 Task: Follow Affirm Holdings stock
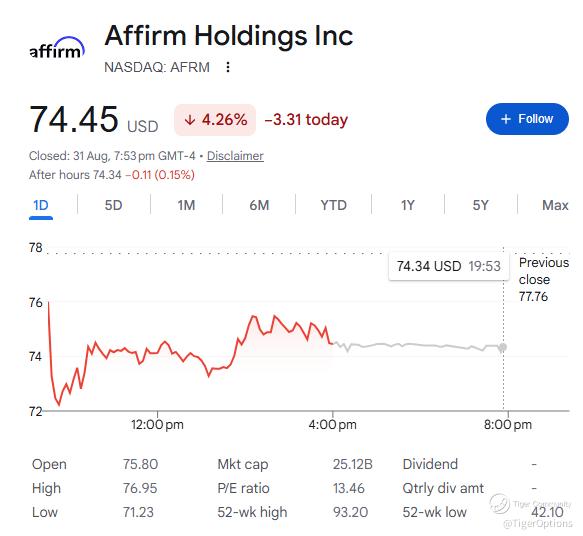(x=527, y=119)
